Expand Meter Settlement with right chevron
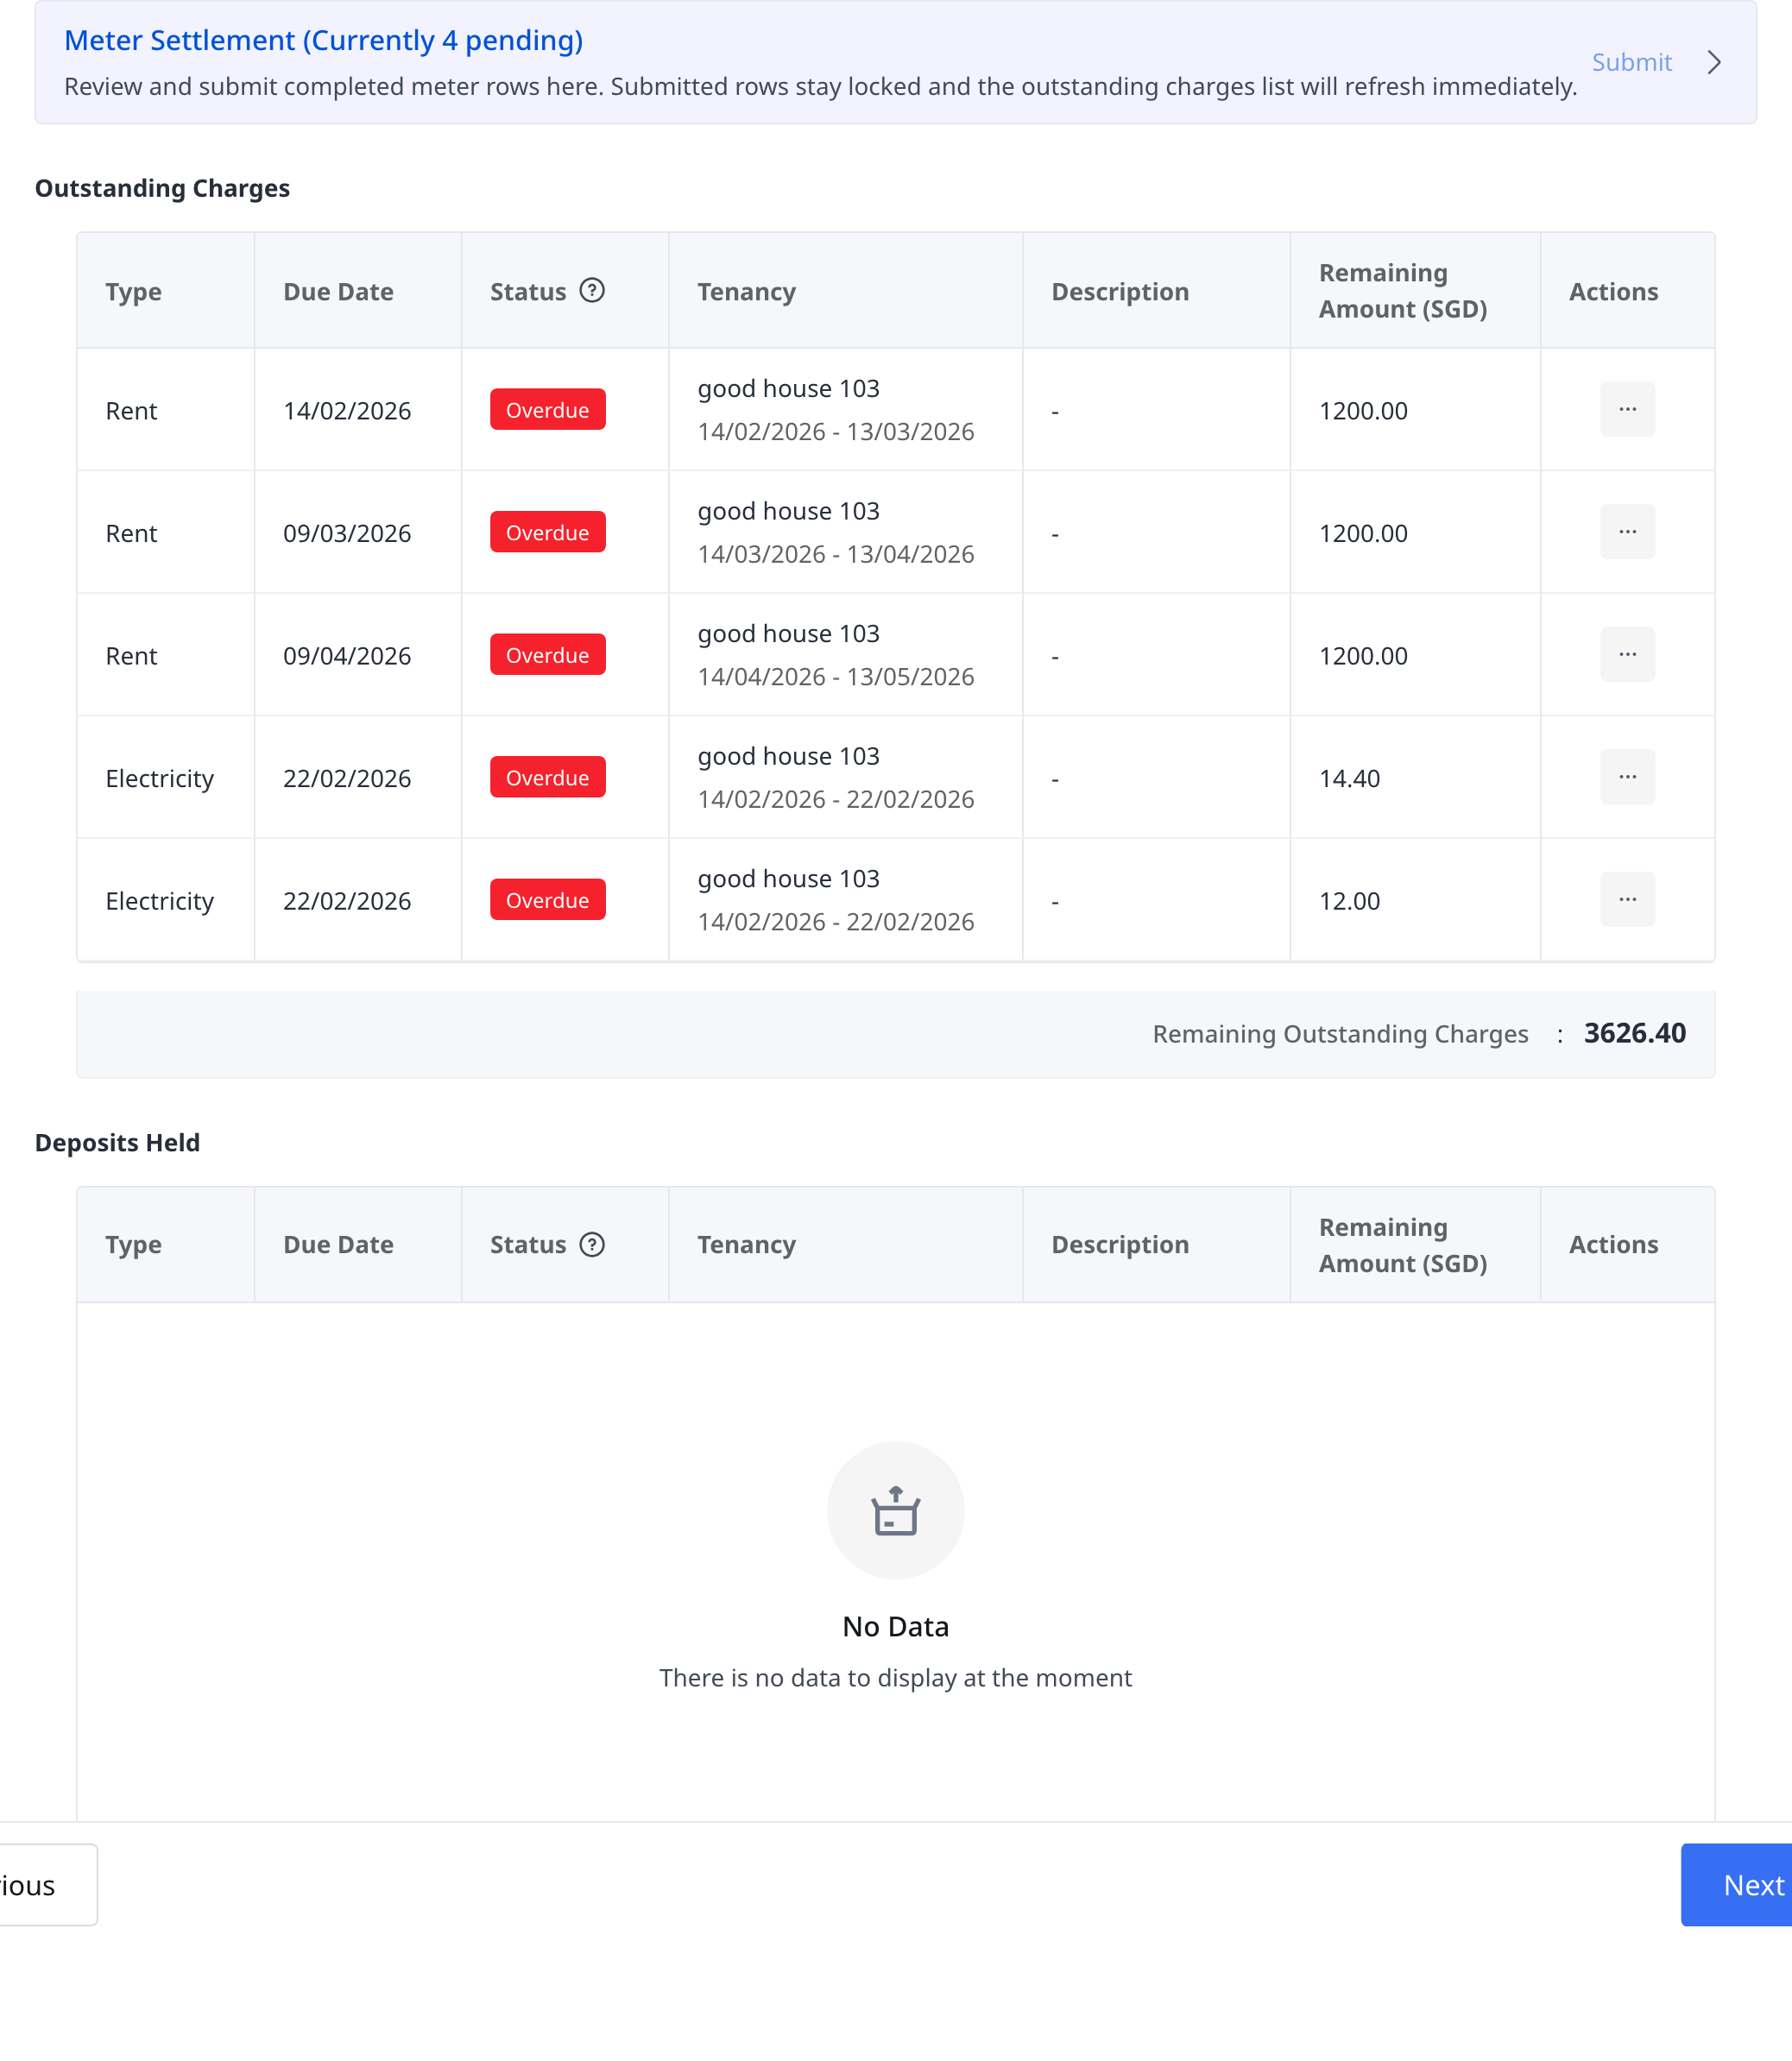Screen dimensions: 1792x2061 (x=1714, y=62)
